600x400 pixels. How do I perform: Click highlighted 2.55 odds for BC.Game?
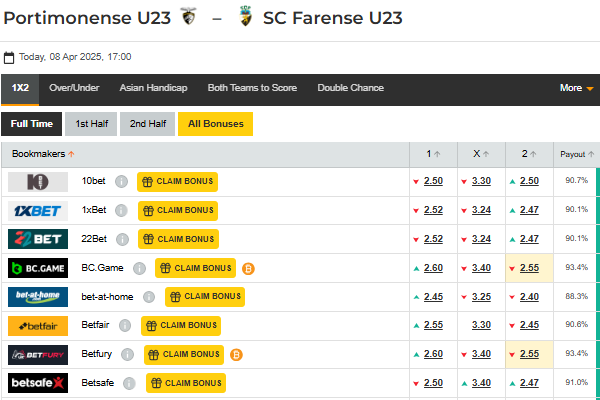(529, 268)
